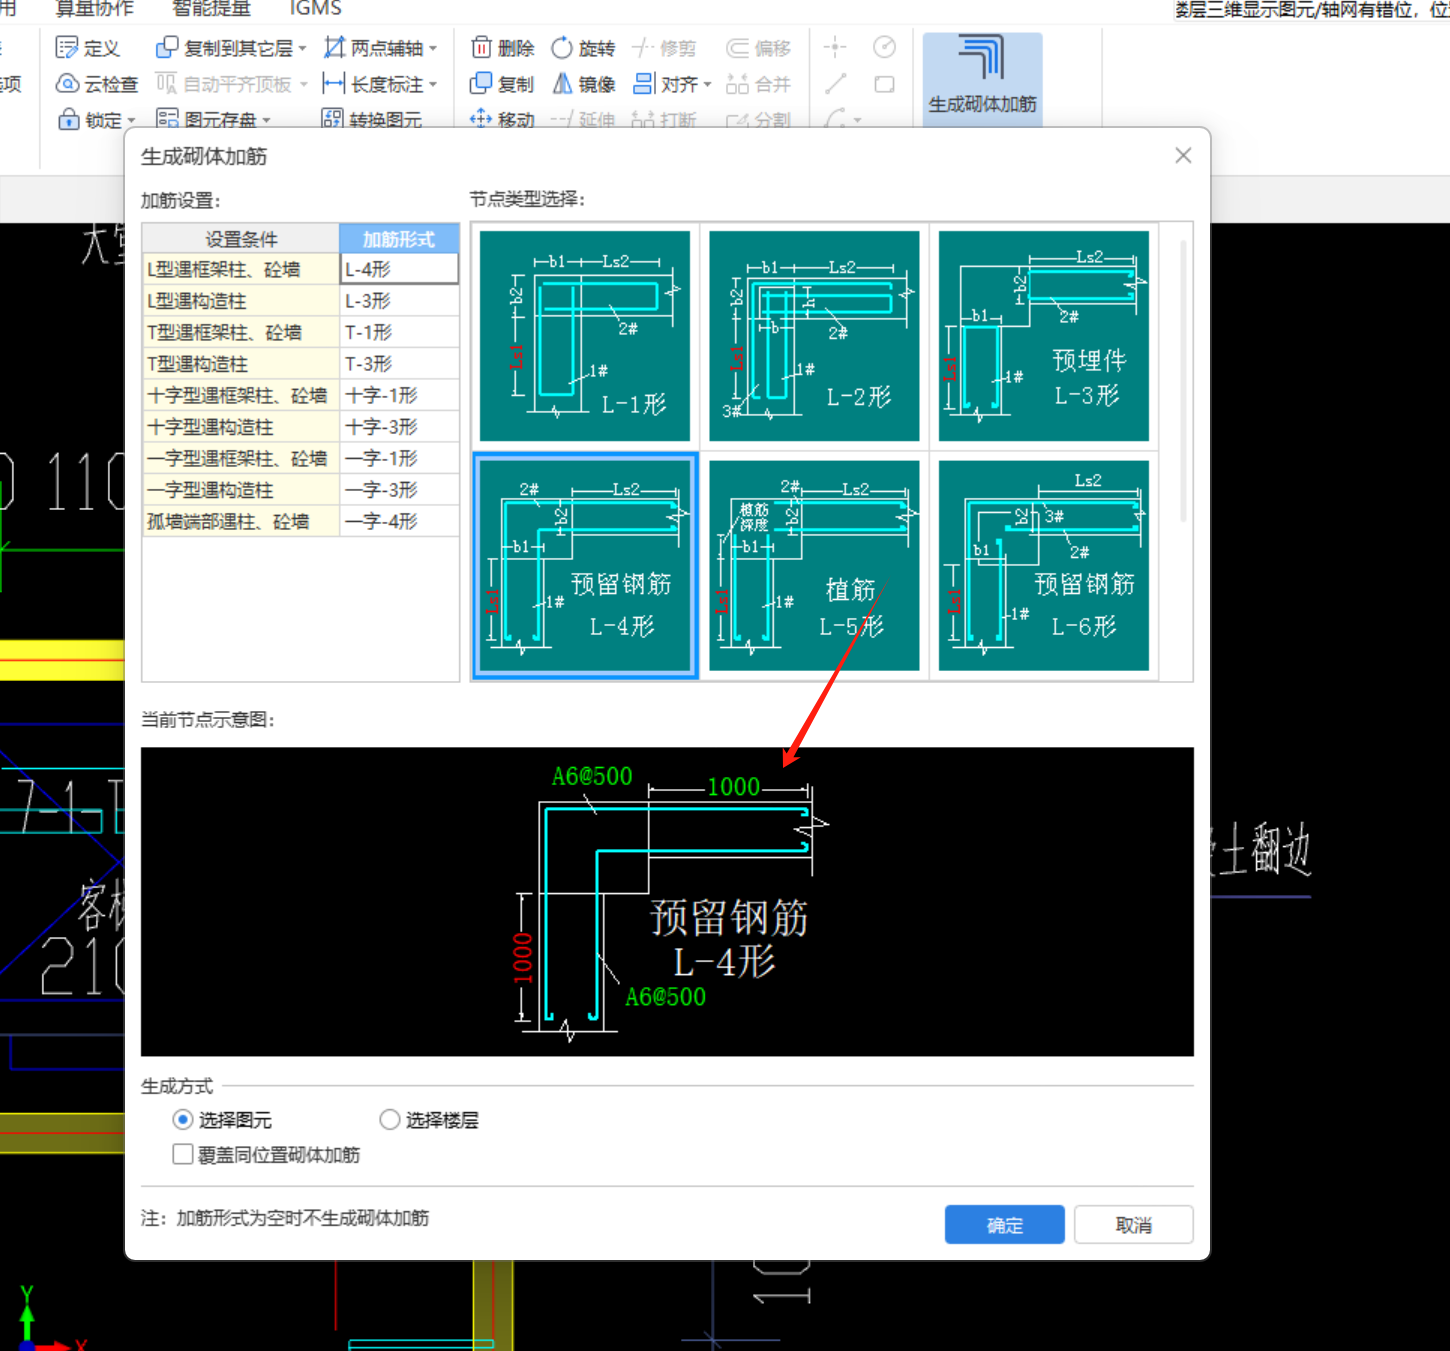The width and height of the screenshot is (1450, 1351).
Task: Select the 一字-3形 cell
Action: point(399,490)
